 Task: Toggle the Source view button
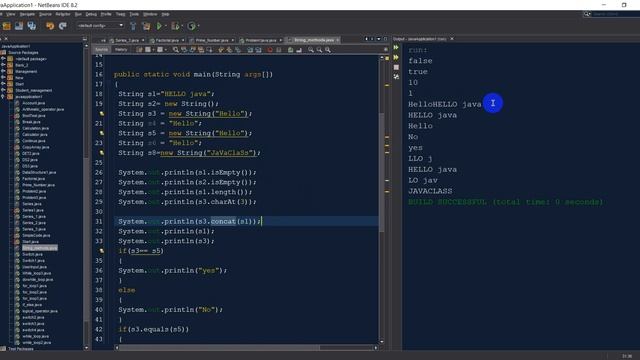pyautogui.click(x=101, y=50)
